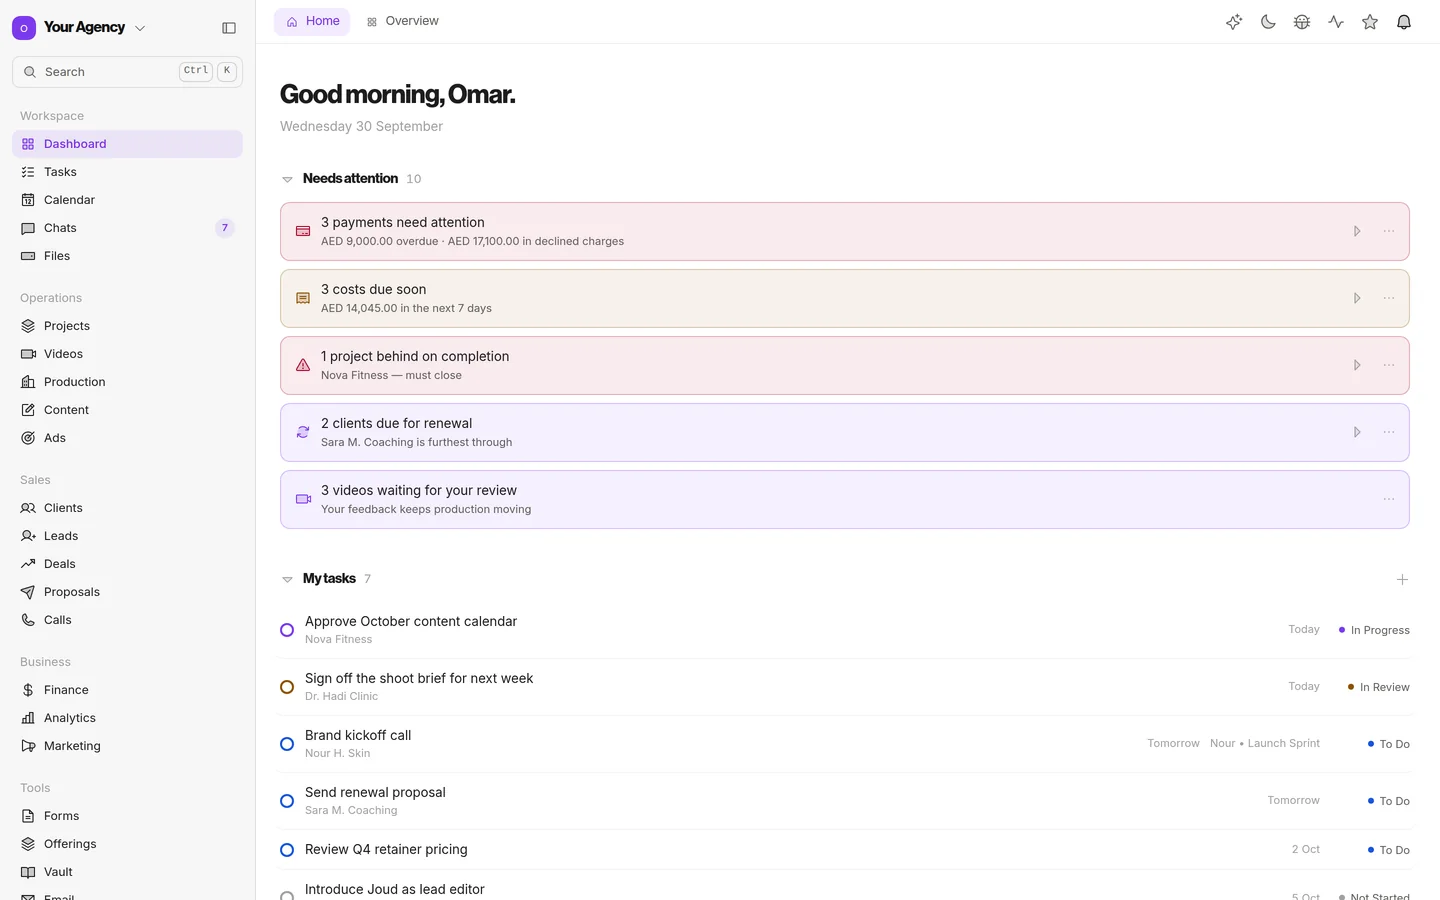Screen dimensions: 1440x900
Task: Open the Your Agency workspace dropdown
Action: (x=140, y=28)
